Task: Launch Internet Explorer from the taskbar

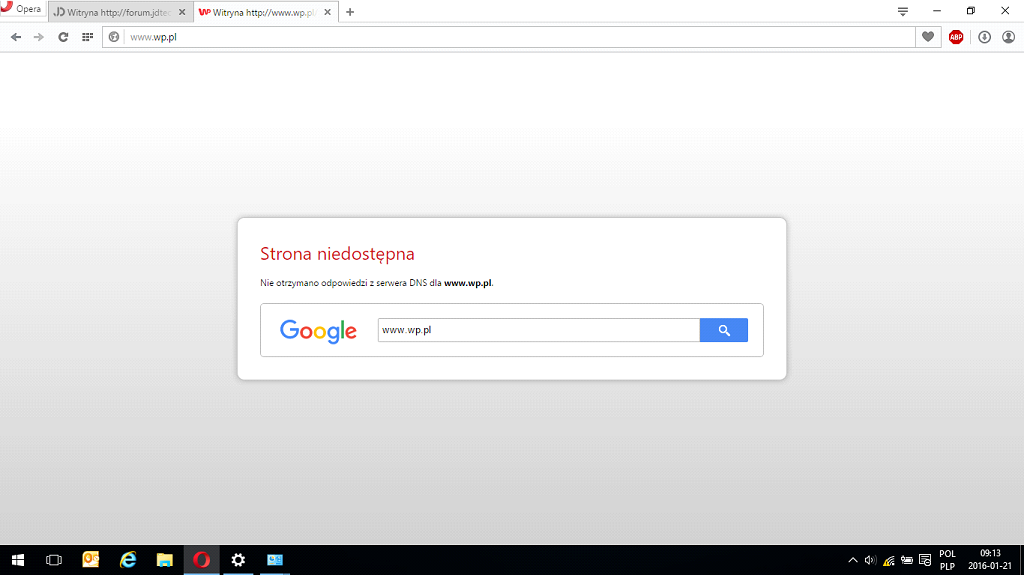Action: point(128,560)
